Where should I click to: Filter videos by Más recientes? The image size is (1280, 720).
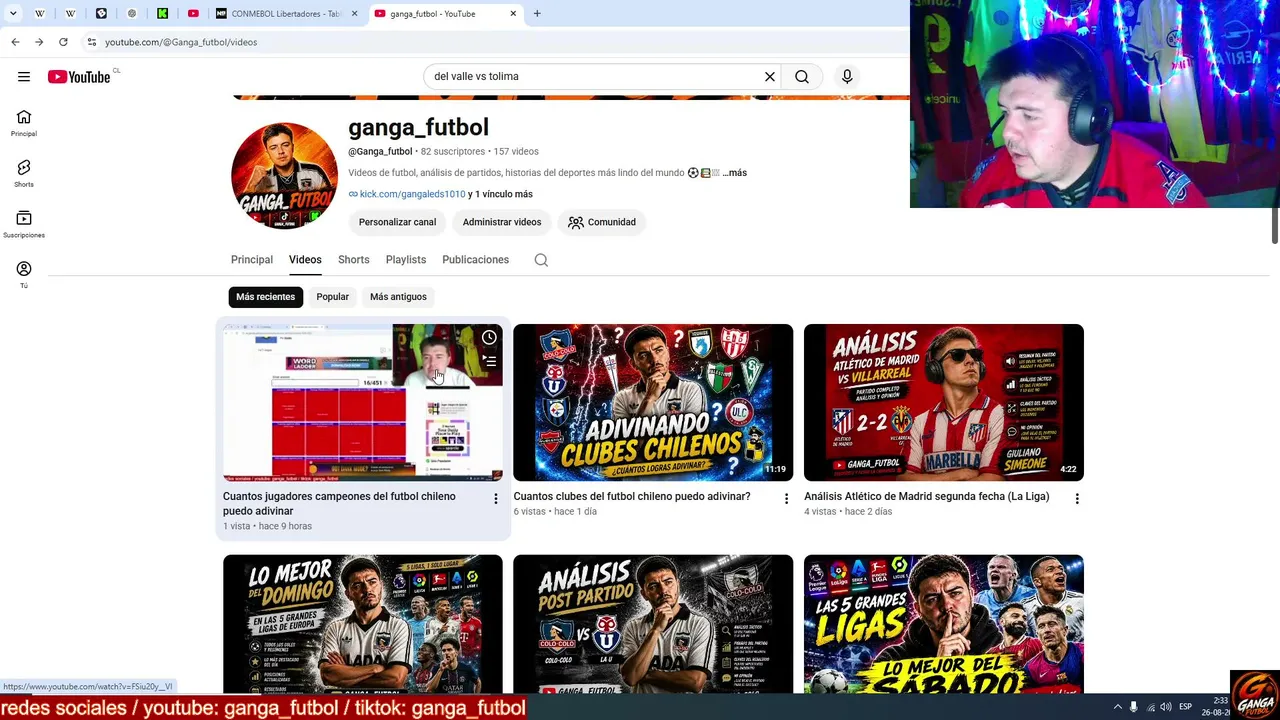[x=266, y=297]
